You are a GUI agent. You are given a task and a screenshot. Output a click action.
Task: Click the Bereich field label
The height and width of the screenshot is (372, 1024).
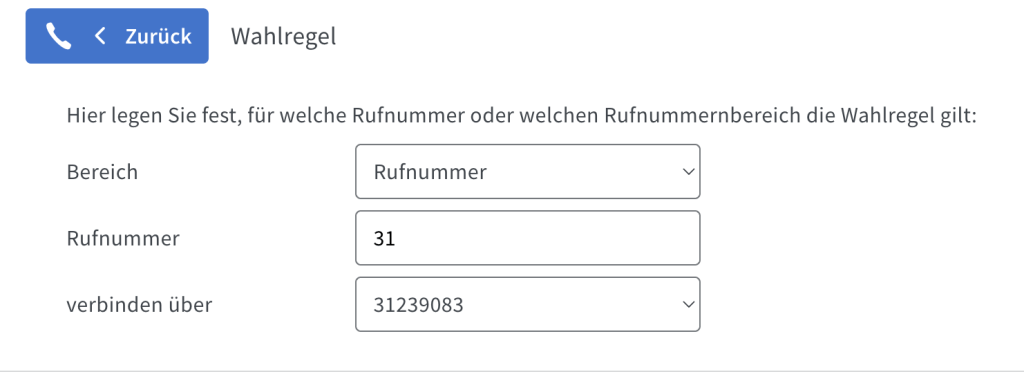pos(102,172)
